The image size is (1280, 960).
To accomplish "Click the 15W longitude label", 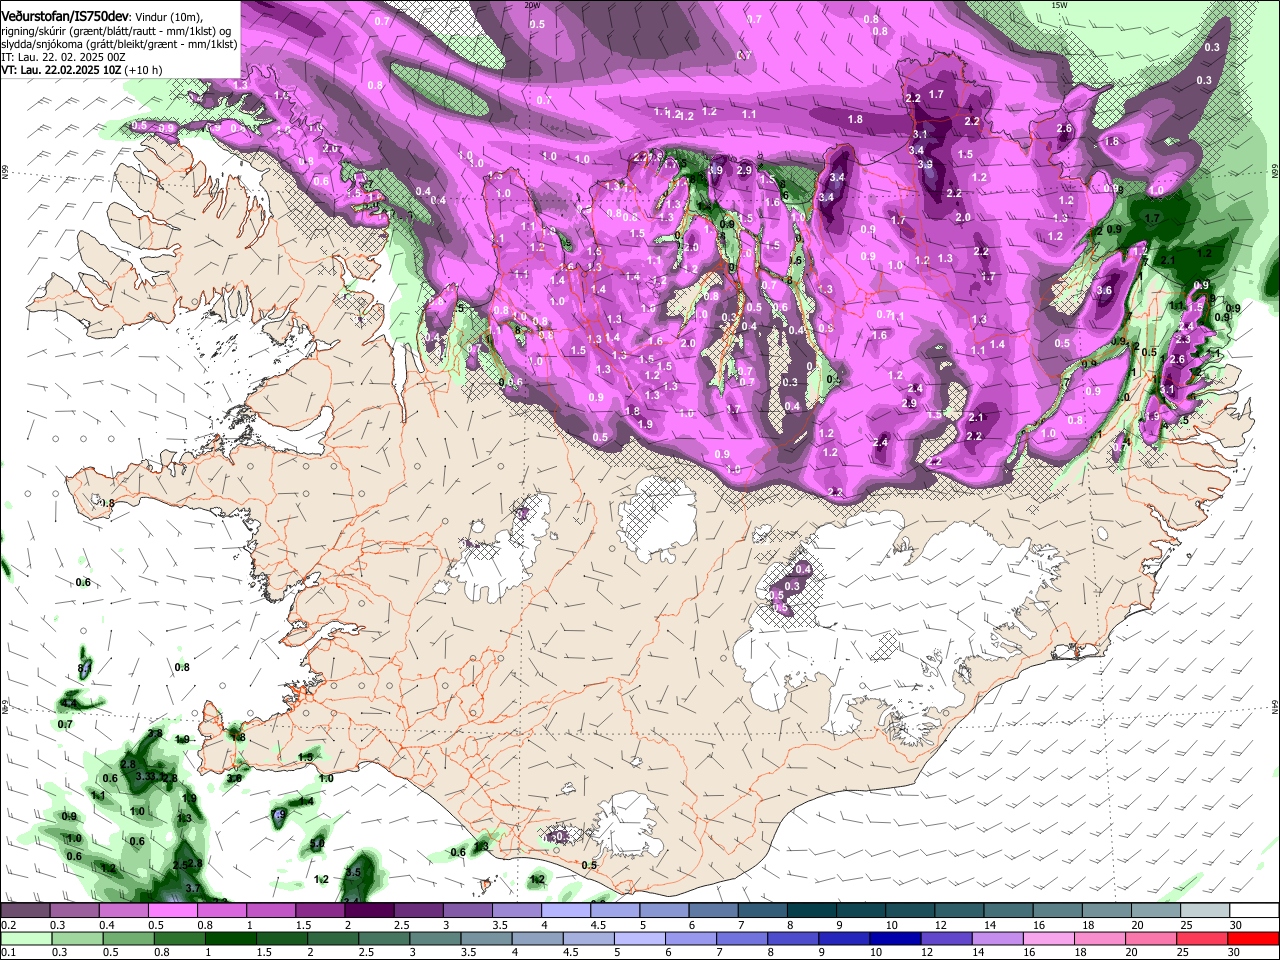I will point(1060,5).
